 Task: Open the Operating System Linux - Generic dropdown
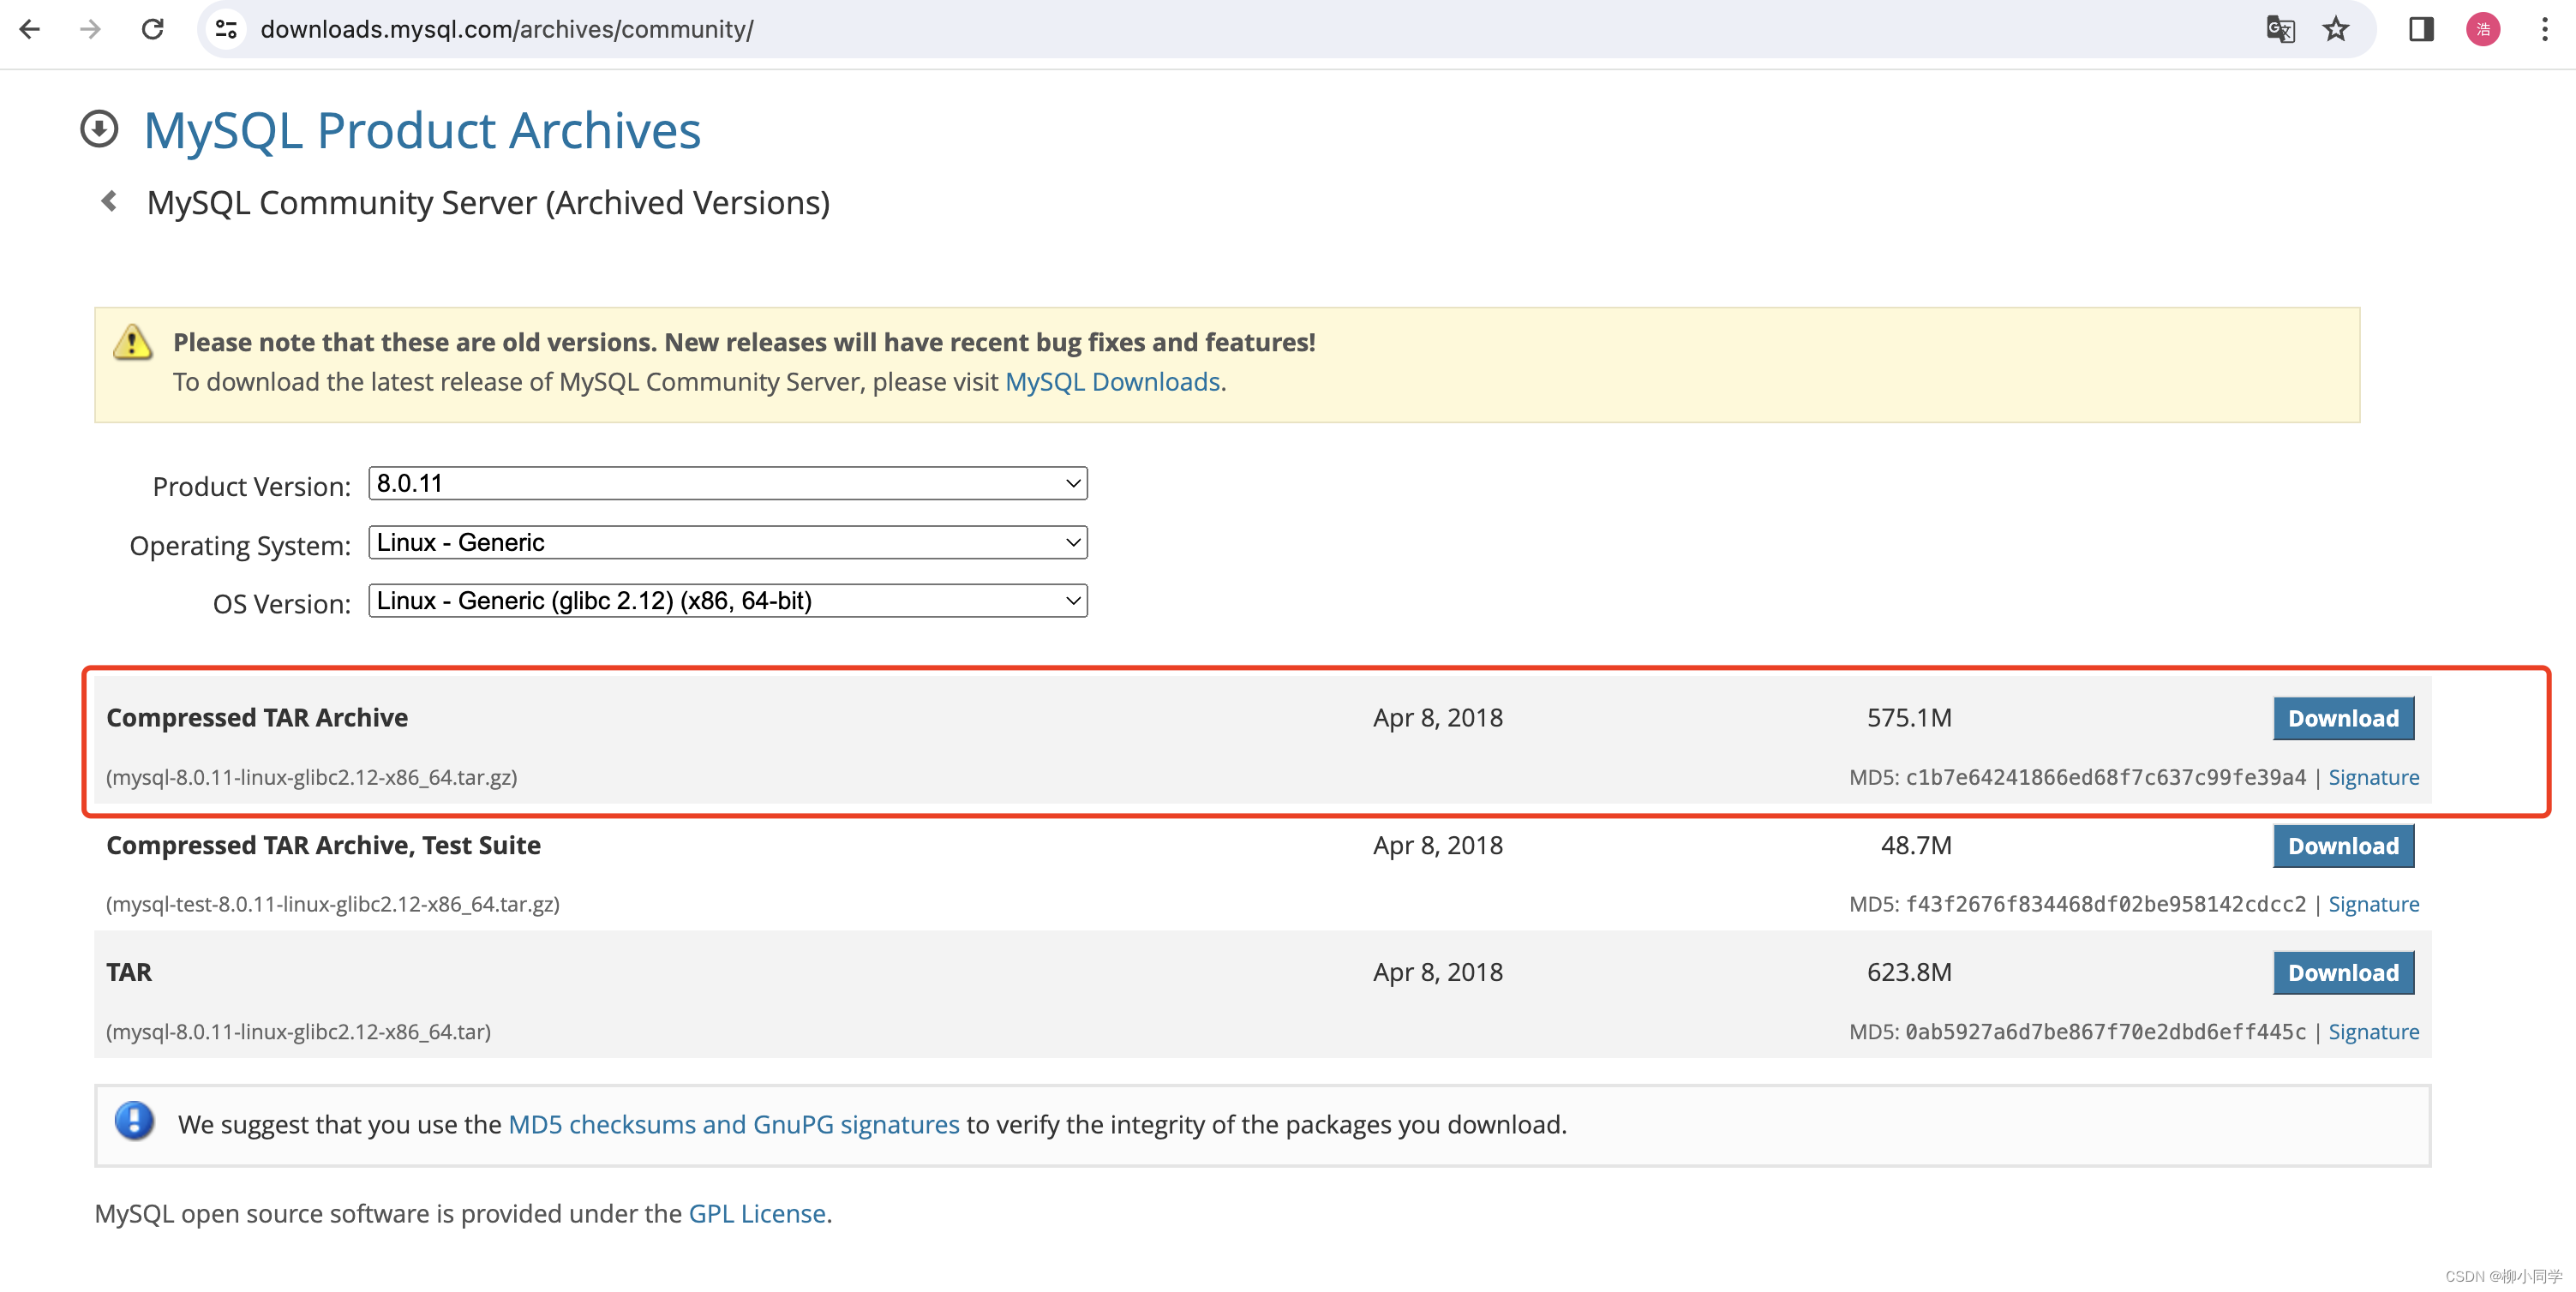tap(728, 543)
